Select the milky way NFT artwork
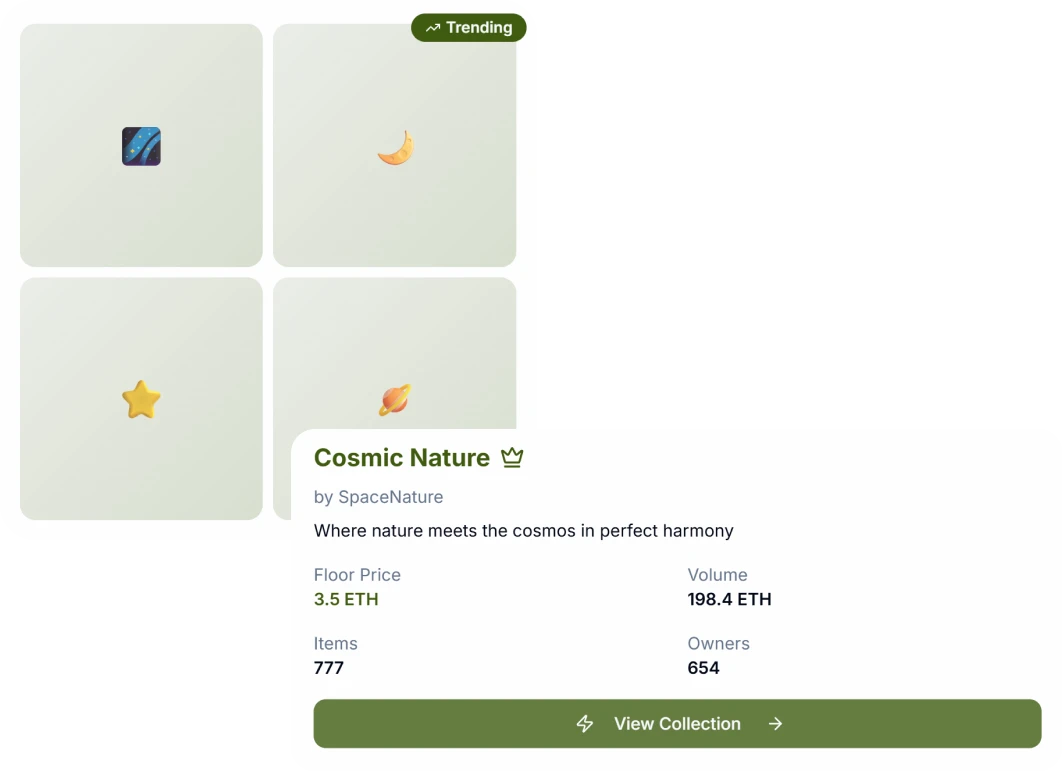The width and height of the screenshot is (1062, 771). (x=140, y=145)
